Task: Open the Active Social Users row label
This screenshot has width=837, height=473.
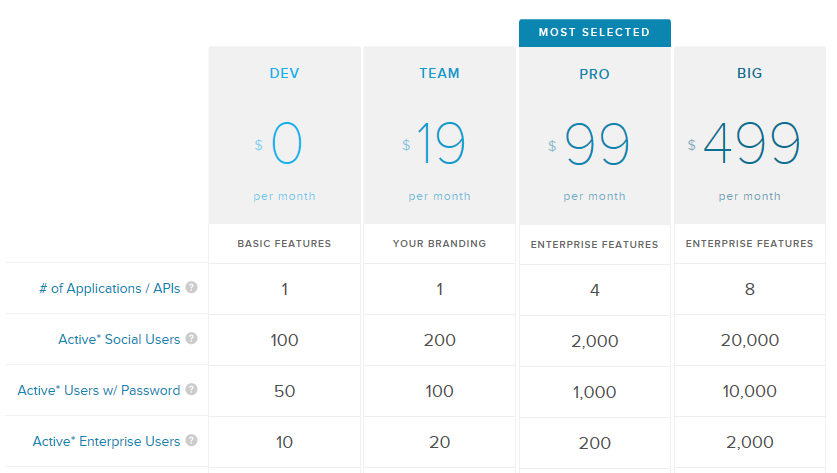Action: point(119,339)
